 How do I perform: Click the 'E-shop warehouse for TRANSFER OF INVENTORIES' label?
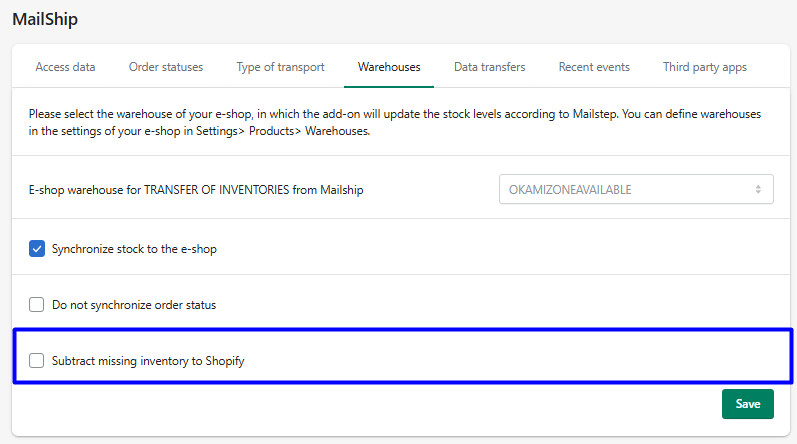point(196,190)
